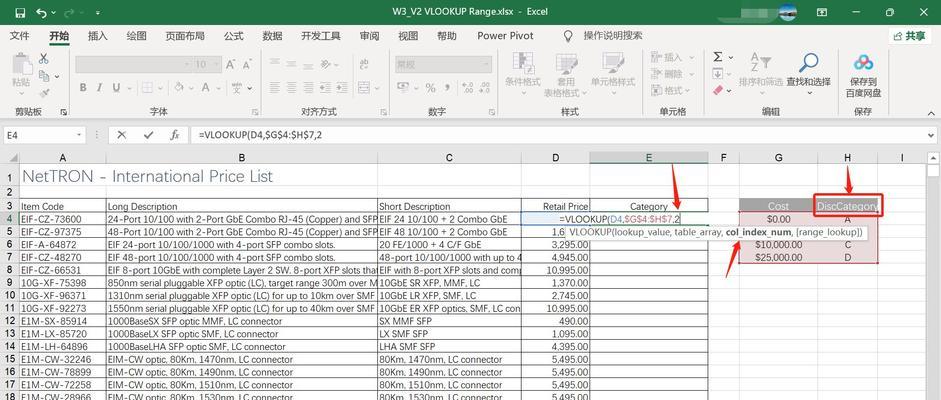Image resolution: width=941 pixels, height=400 pixels.
Task: Open the Name Box dropdown
Action: click(x=79, y=136)
